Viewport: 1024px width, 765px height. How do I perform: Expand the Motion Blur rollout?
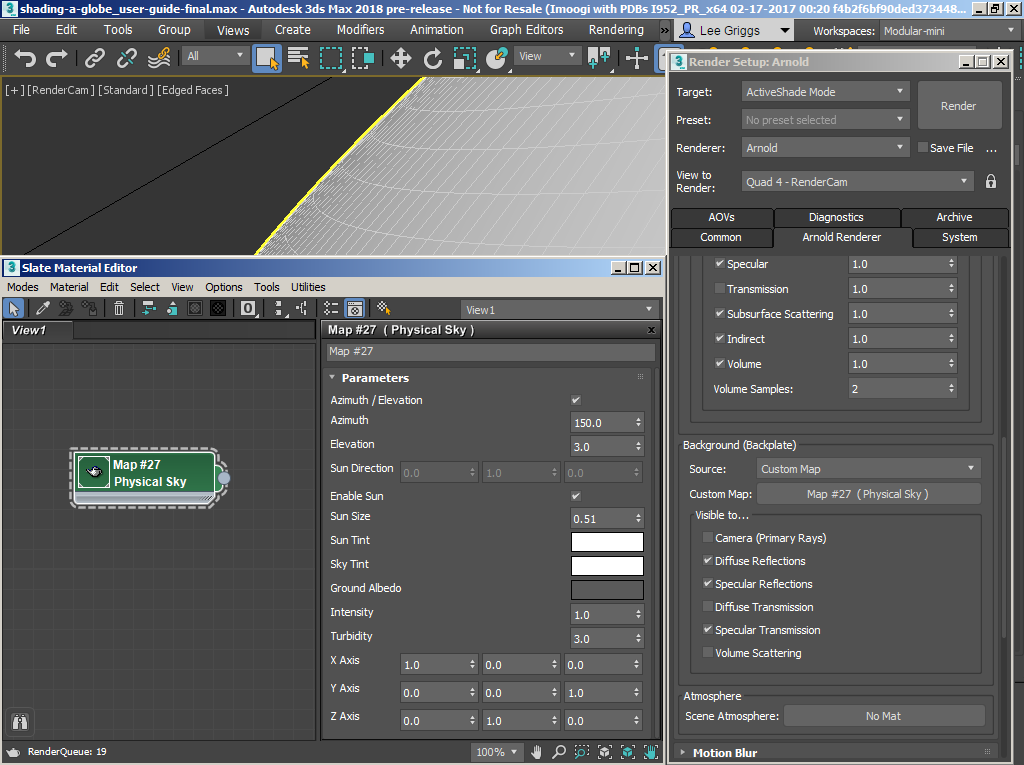click(725, 753)
